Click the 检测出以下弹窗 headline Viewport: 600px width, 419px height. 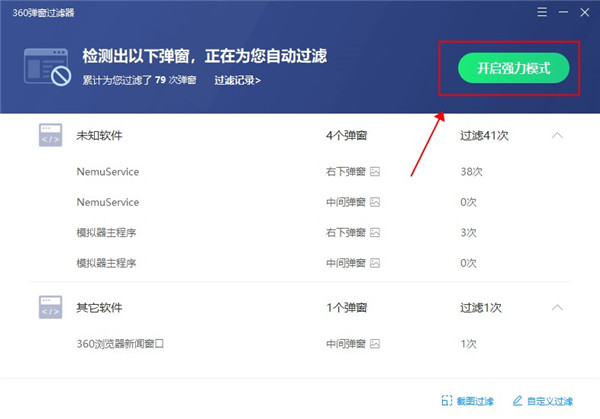click(204, 56)
